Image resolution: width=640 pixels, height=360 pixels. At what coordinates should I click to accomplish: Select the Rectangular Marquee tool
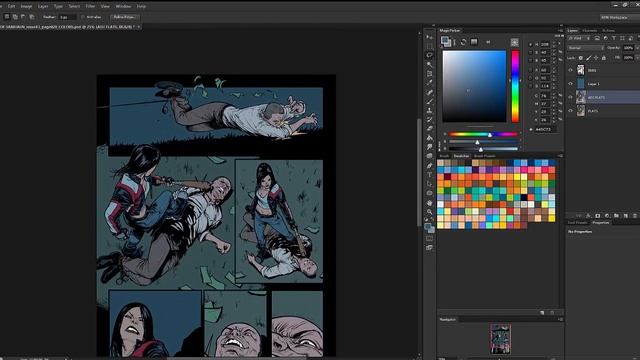coord(429,46)
